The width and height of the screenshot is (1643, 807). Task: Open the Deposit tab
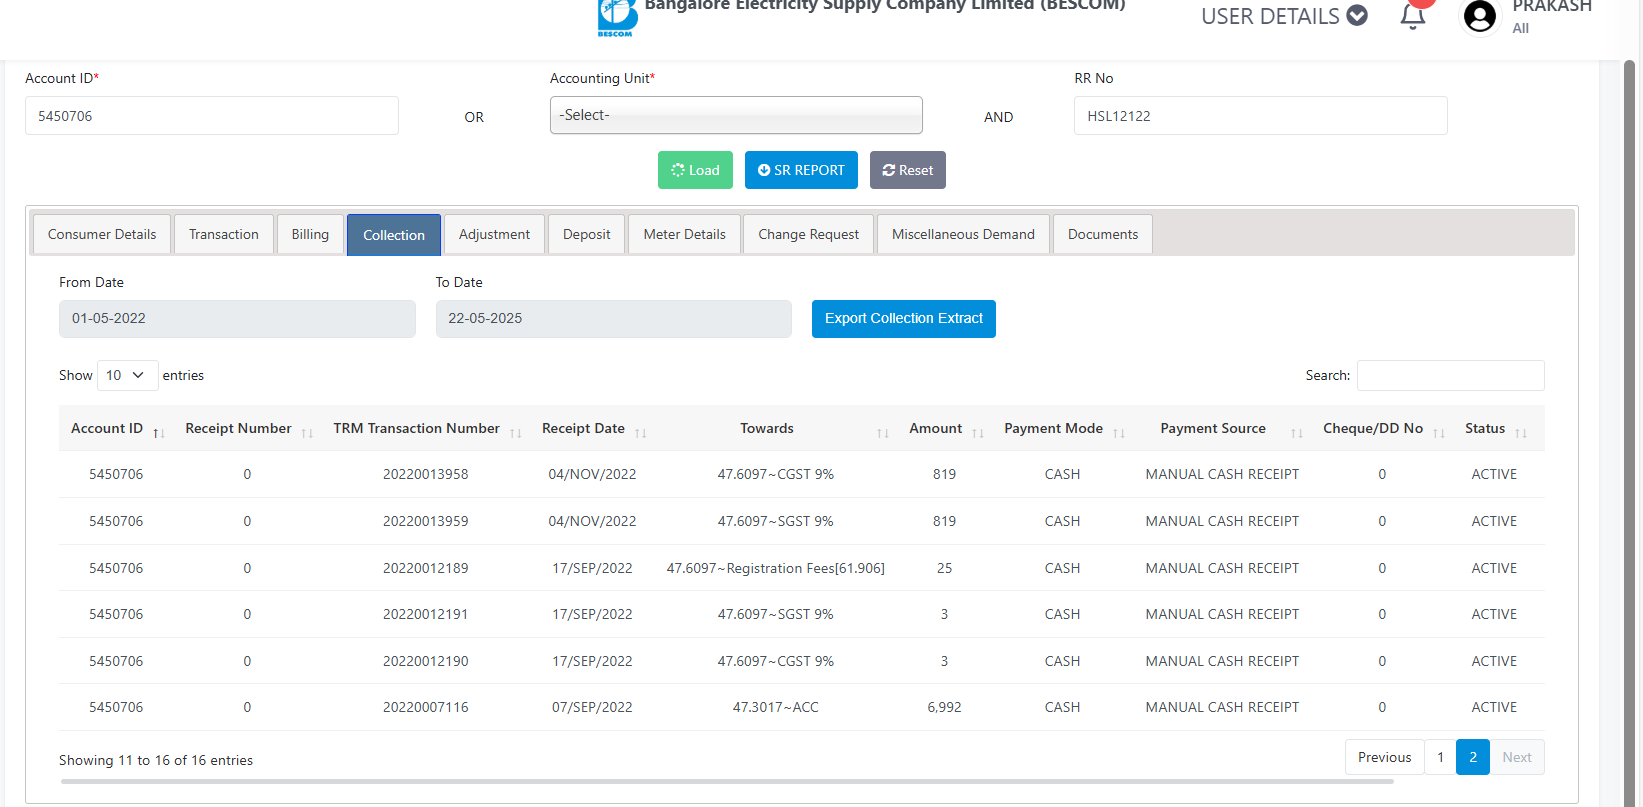586,234
